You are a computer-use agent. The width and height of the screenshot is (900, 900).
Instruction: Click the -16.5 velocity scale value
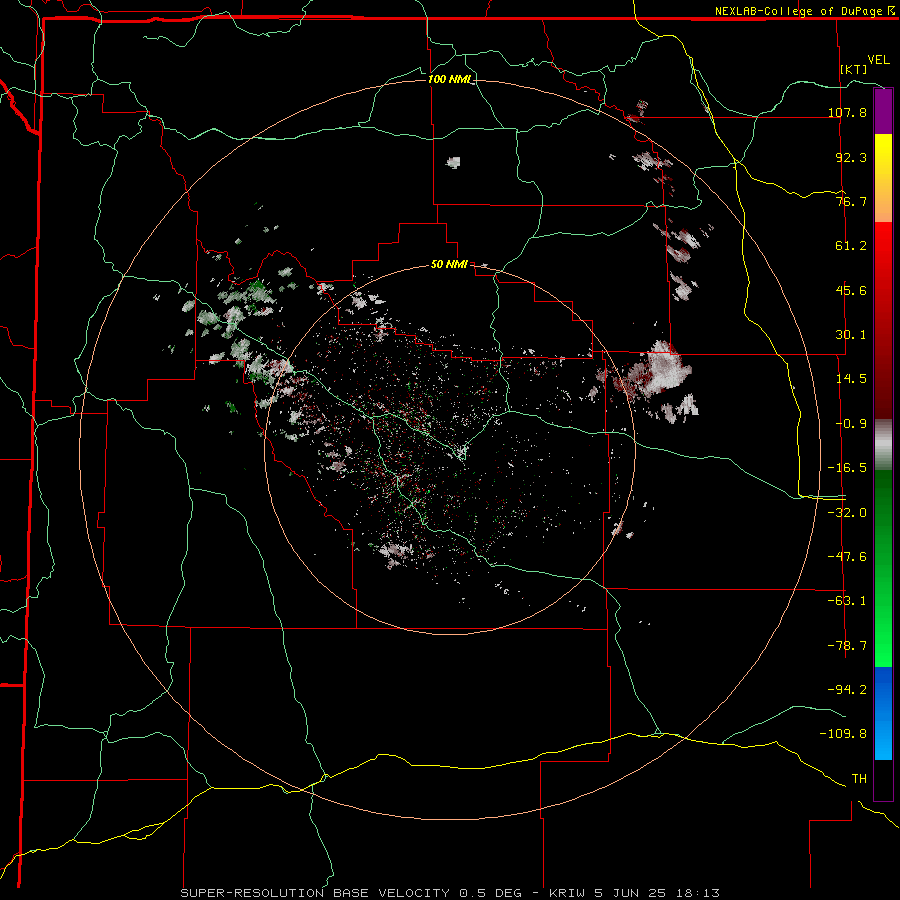click(847, 468)
